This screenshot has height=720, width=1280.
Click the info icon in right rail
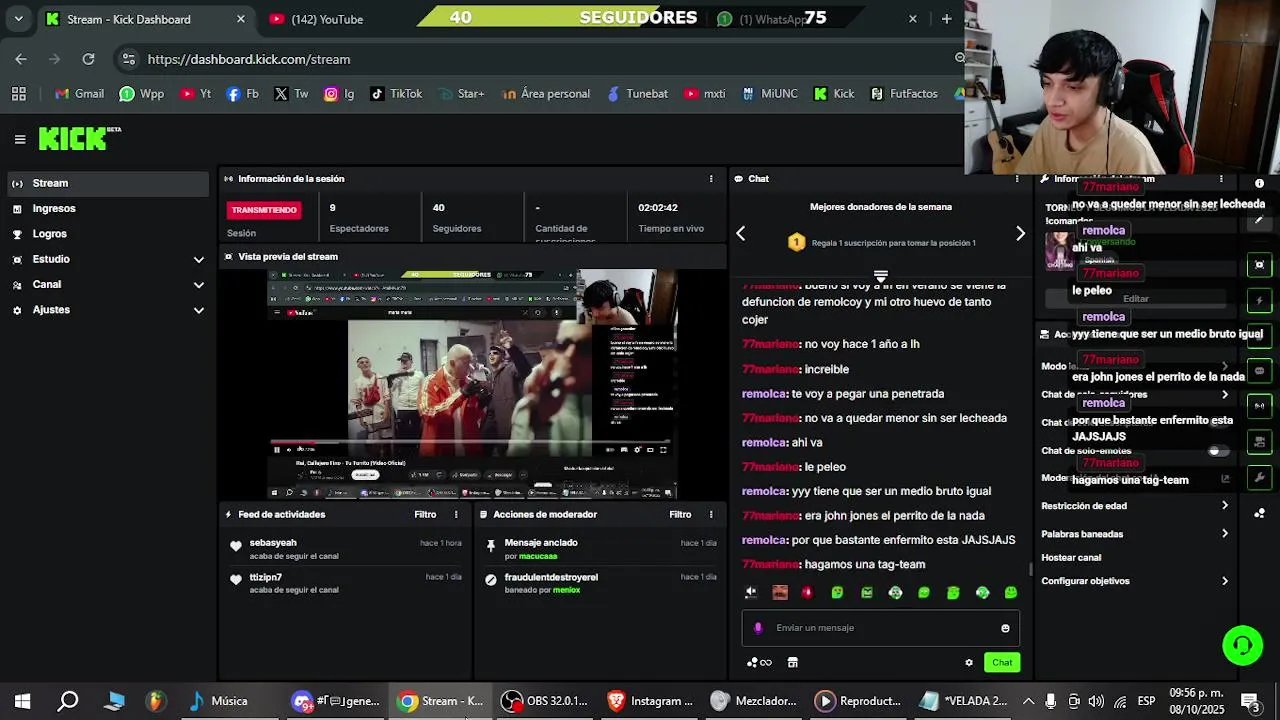pos(1260,183)
